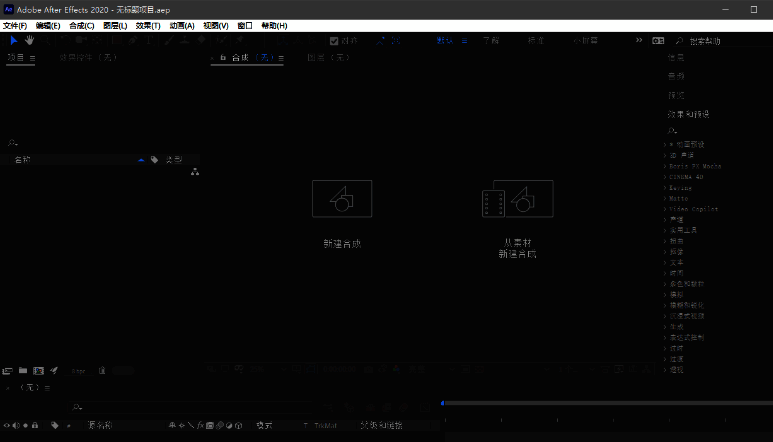Image resolution: width=773 pixels, height=442 pixels.
Task: Open the 动画(A) menu
Action: click(182, 26)
